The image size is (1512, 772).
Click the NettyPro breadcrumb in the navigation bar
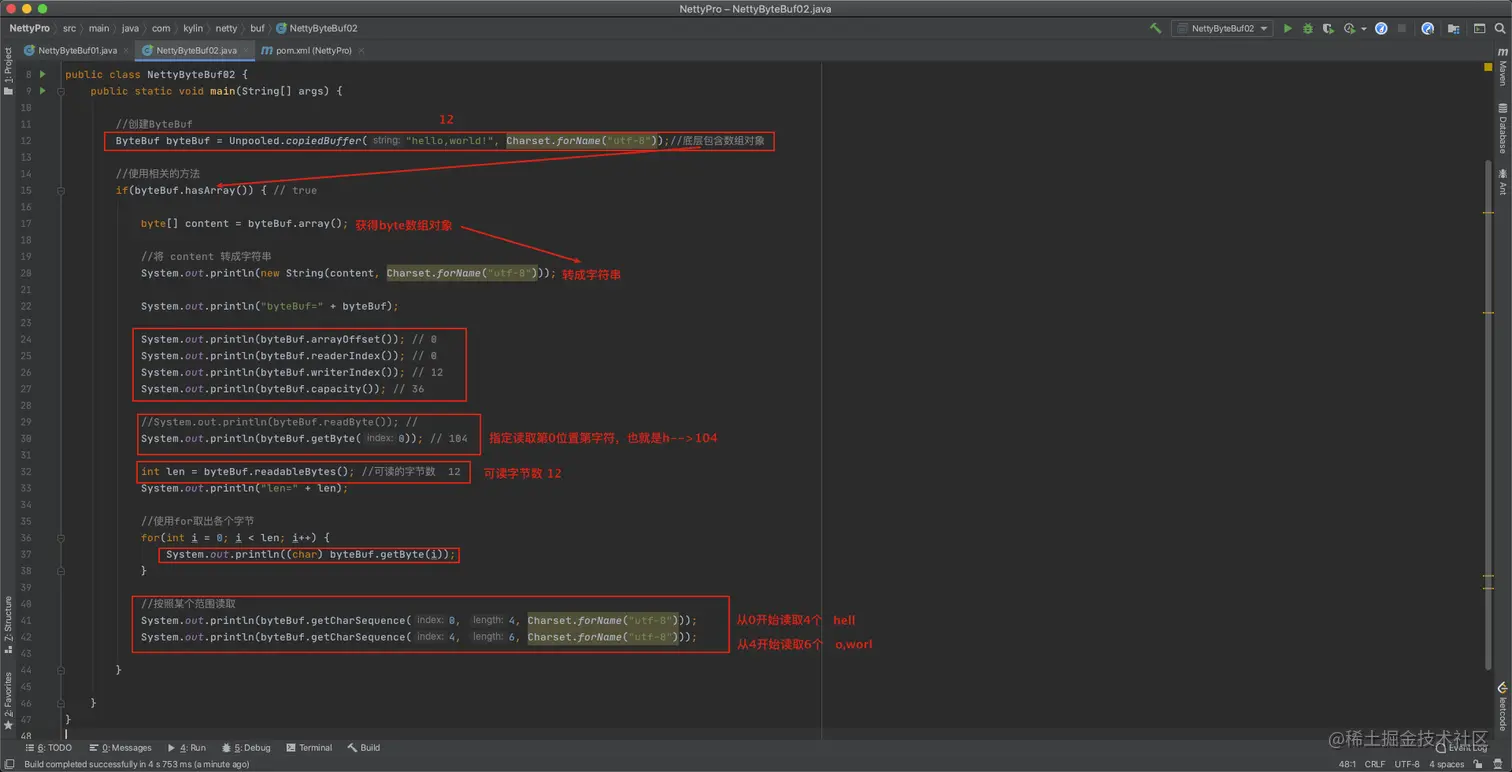(x=29, y=29)
